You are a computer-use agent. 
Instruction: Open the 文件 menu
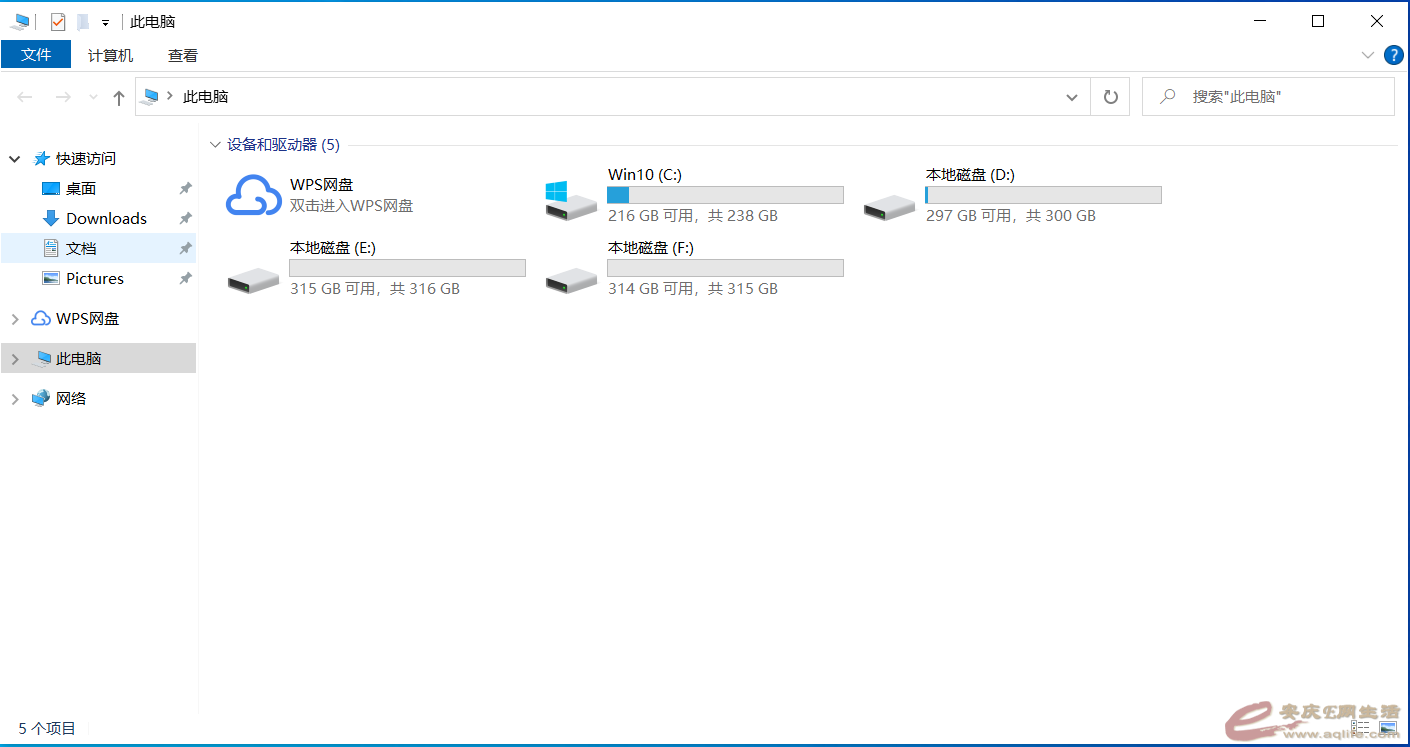[36, 55]
